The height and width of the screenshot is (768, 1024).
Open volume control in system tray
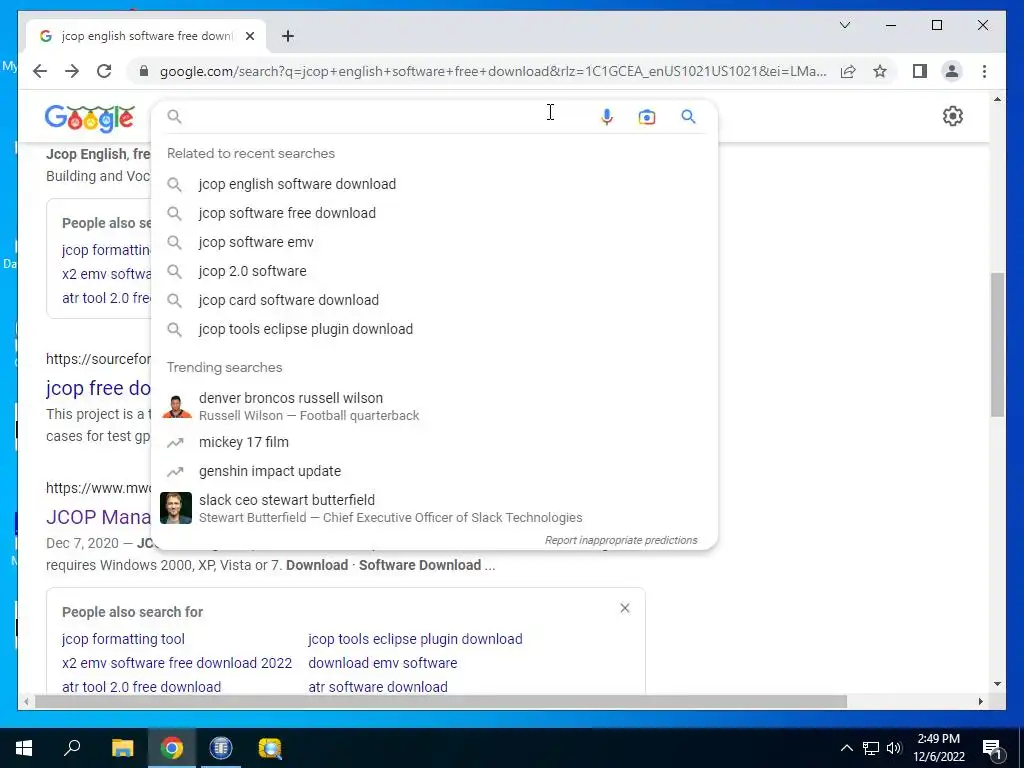(895, 748)
